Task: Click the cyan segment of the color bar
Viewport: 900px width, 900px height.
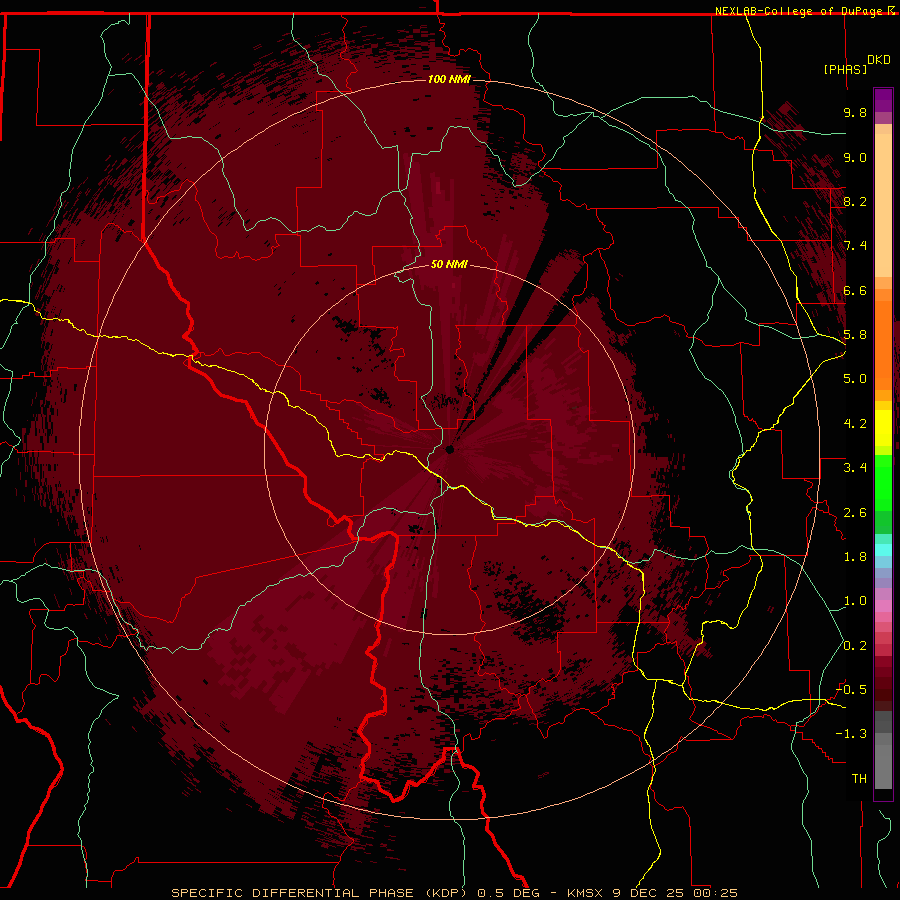Action: coord(883,550)
